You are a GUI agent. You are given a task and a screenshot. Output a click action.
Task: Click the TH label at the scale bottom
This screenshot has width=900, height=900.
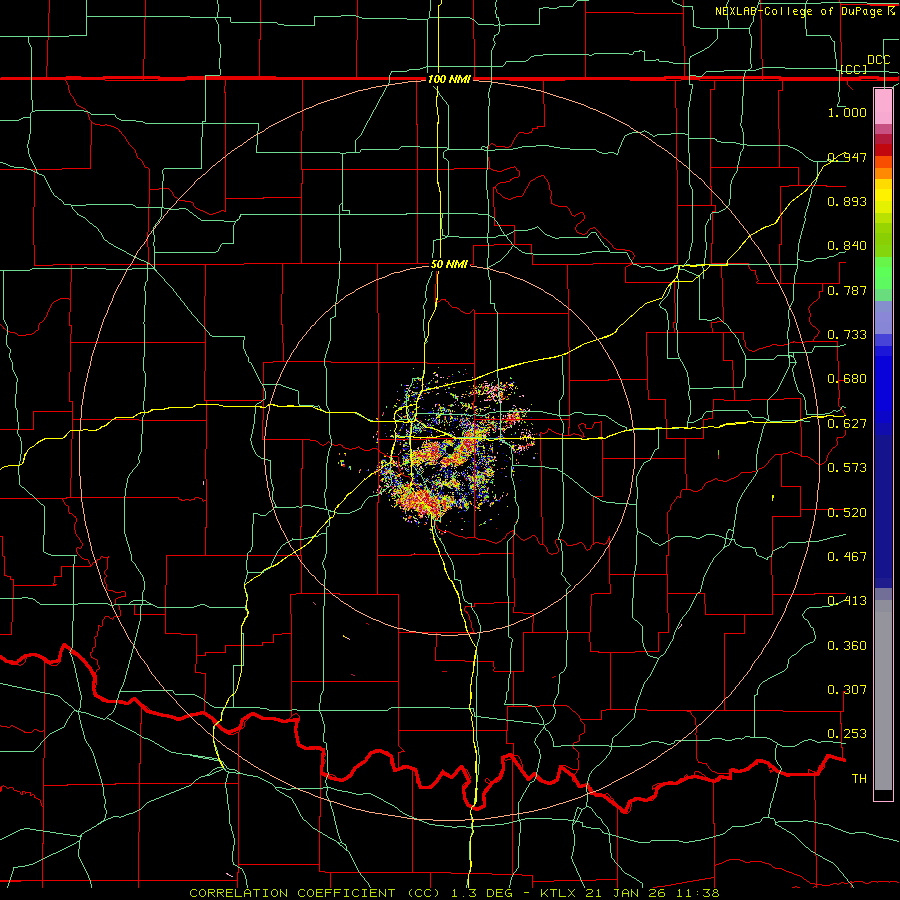tap(859, 778)
